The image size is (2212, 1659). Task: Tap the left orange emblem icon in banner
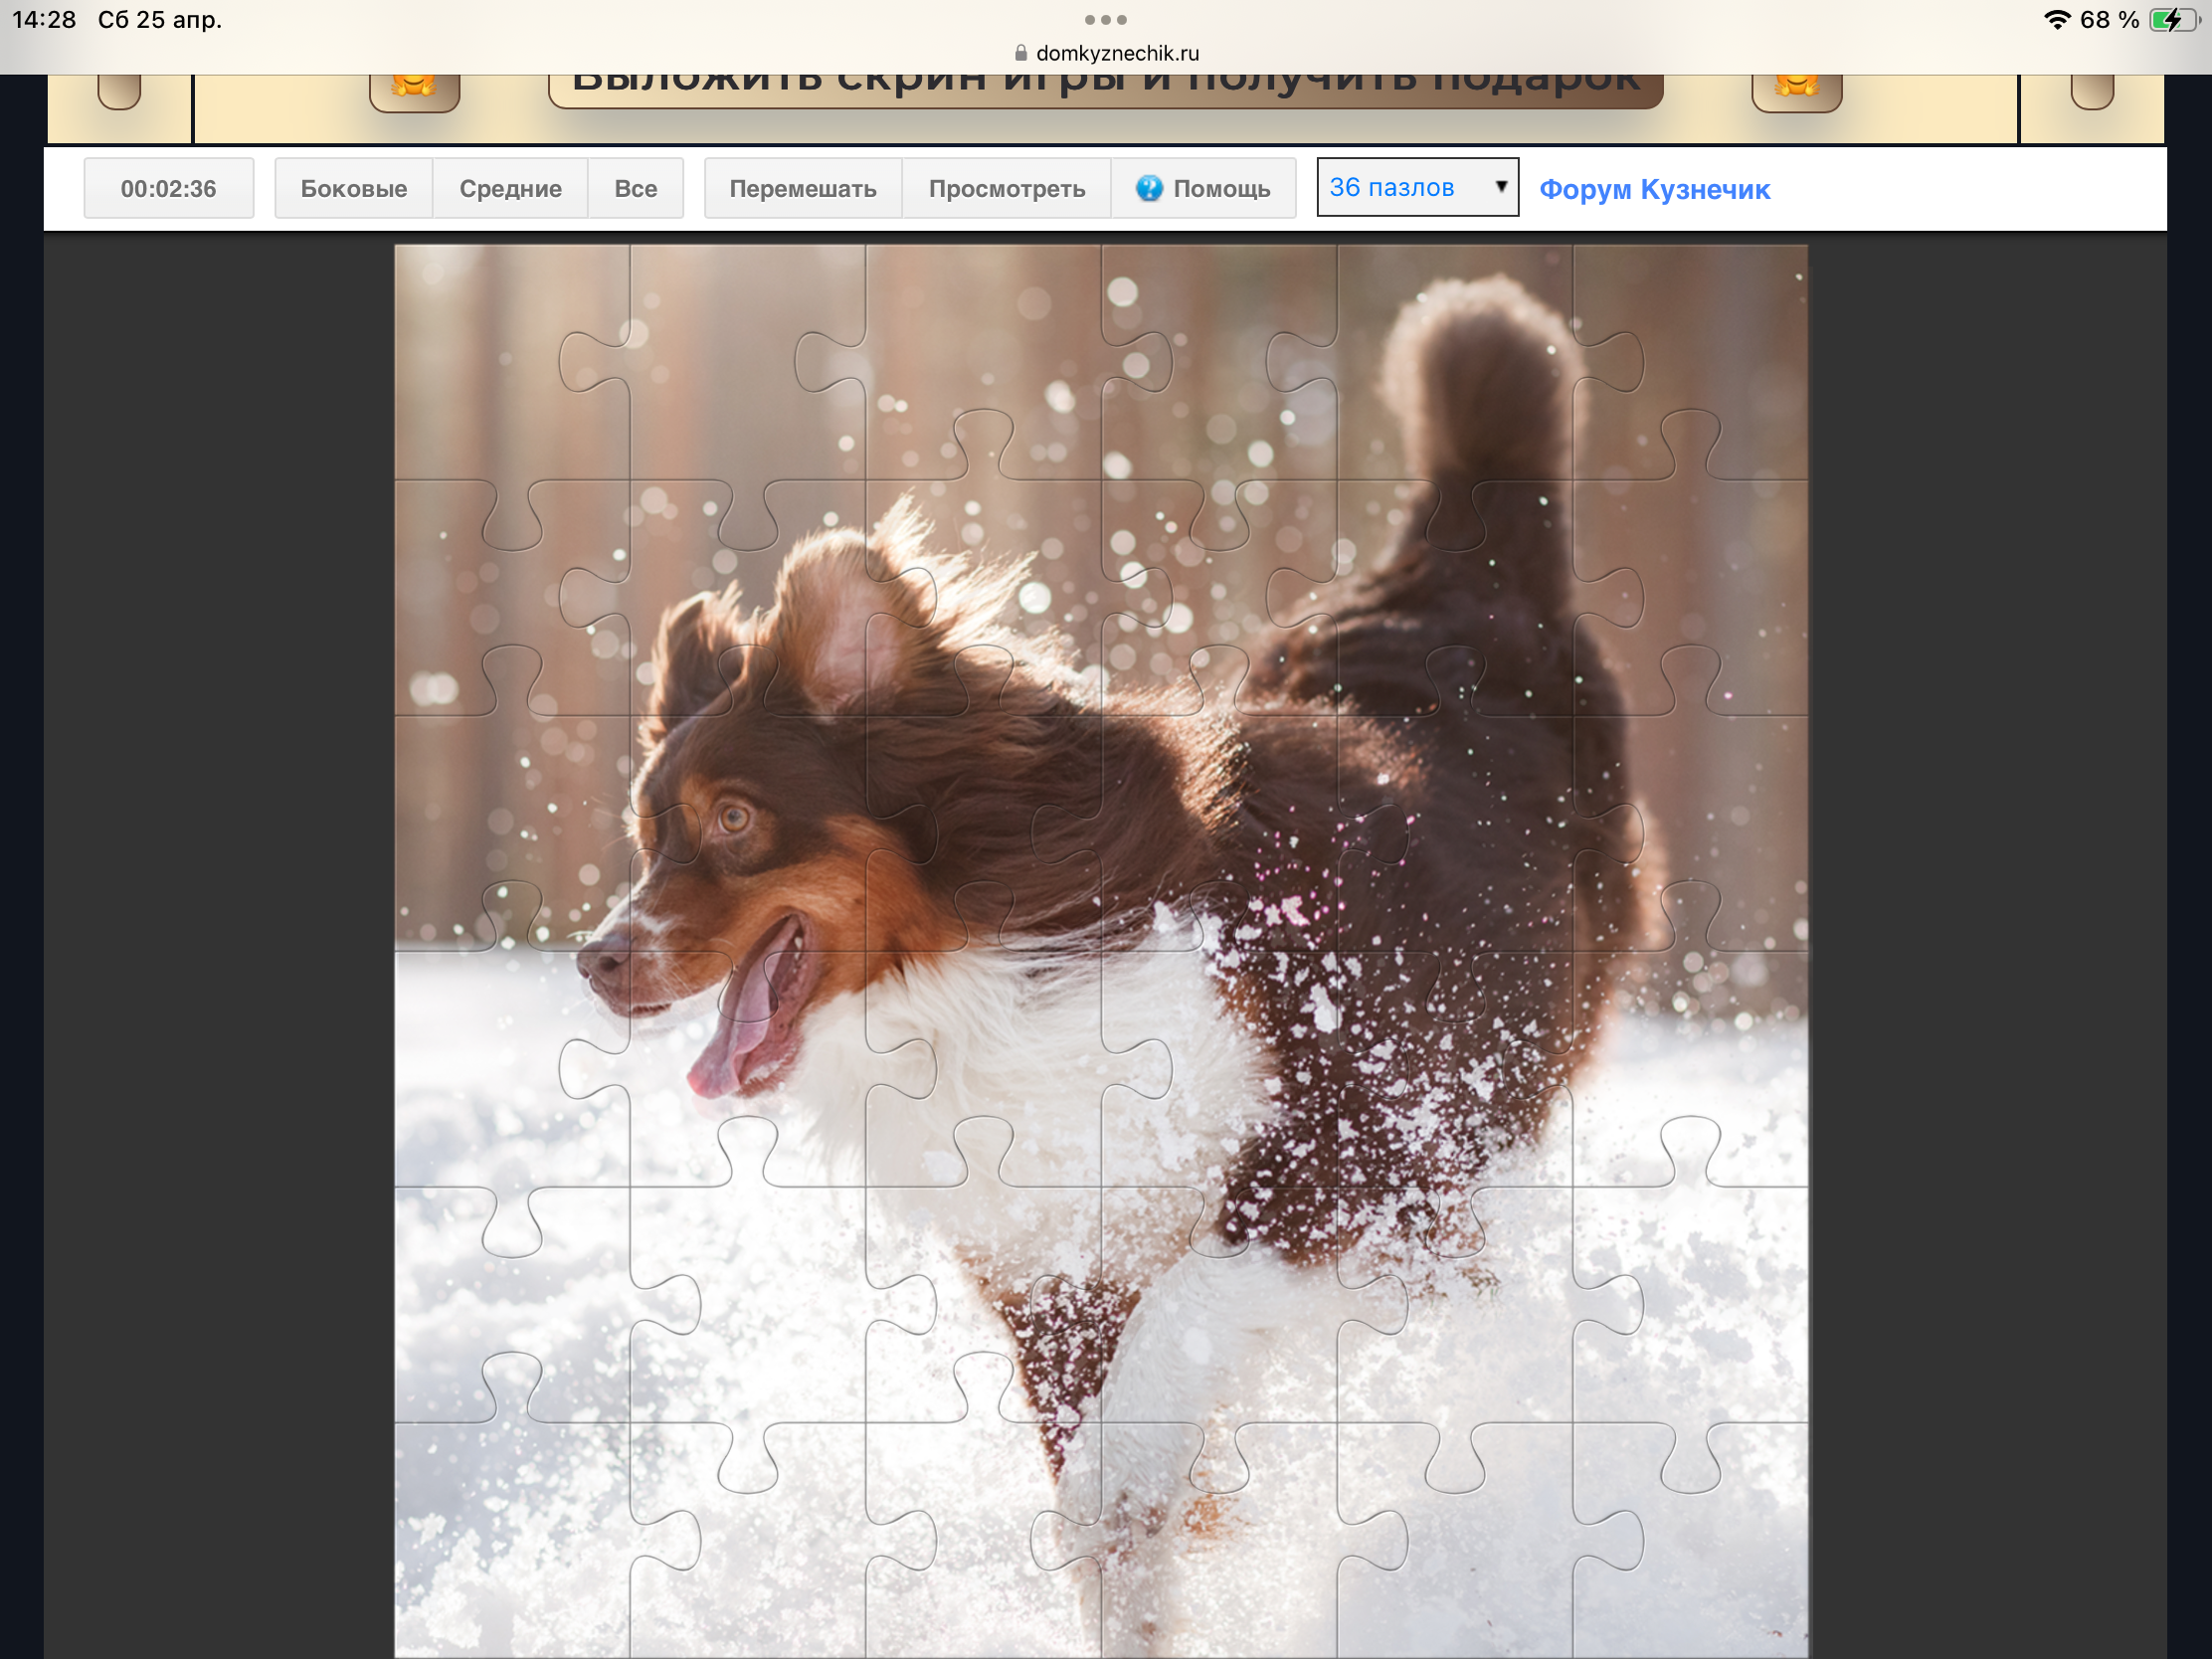click(414, 90)
